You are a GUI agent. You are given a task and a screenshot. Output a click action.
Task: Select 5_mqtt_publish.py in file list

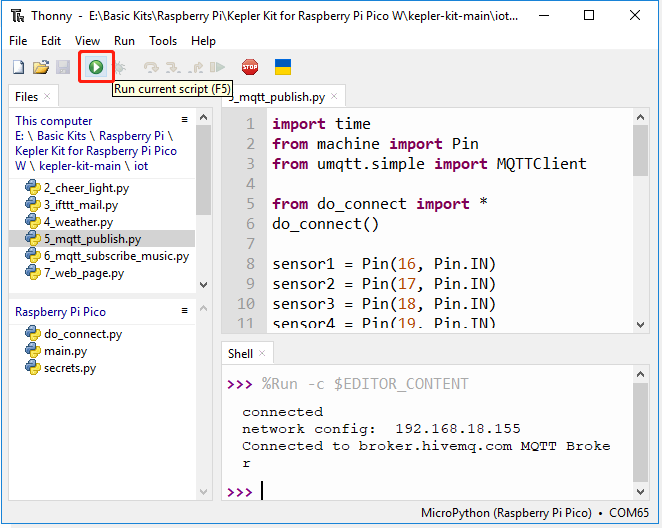pos(102,239)
